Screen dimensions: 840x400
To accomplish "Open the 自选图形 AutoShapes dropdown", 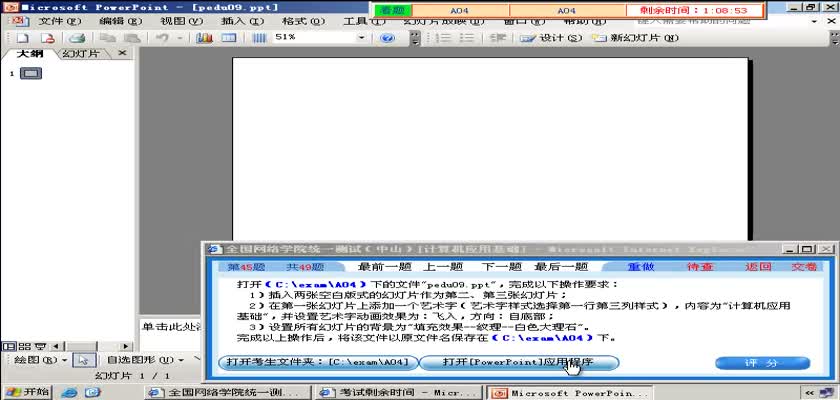I will coord(145,360).
